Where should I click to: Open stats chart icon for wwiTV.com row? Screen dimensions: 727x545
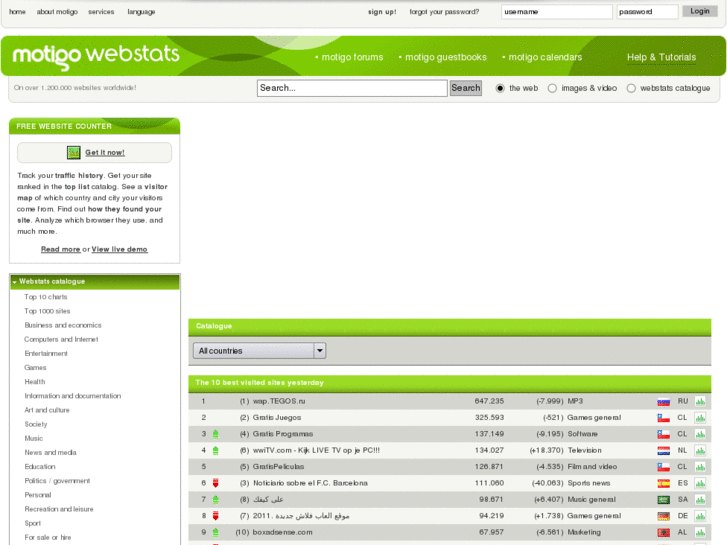click(x=700, y=450)
